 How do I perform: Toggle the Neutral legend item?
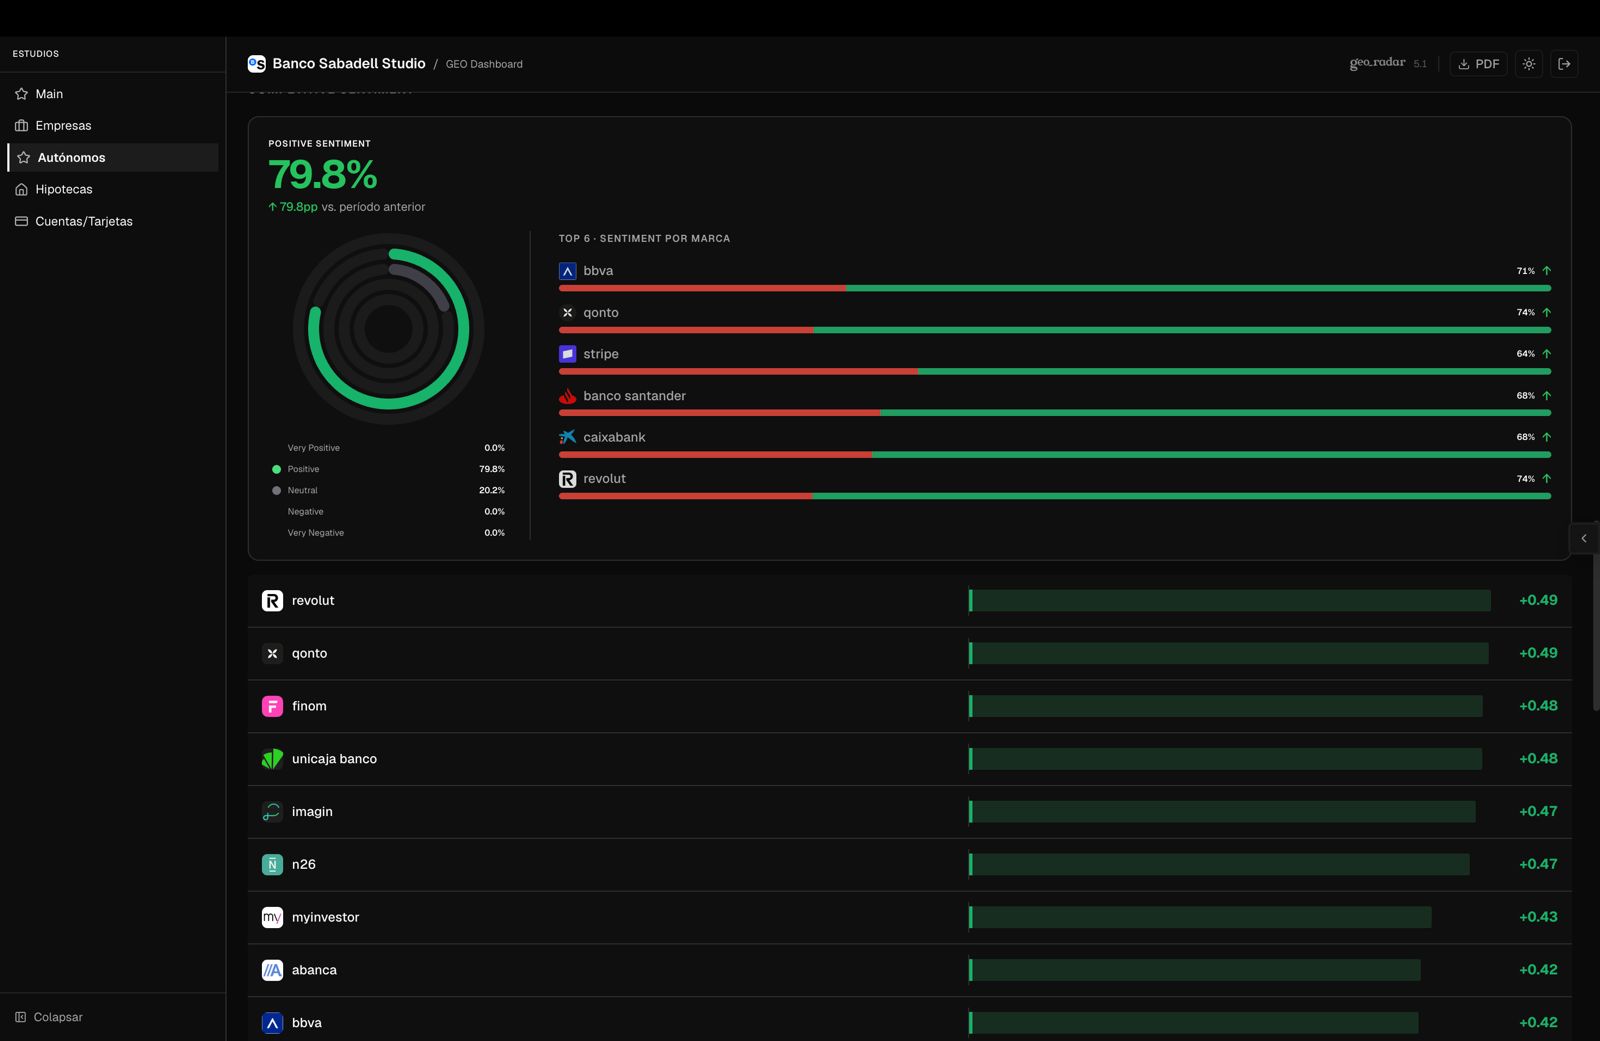pyautogui.click(x=302, y=490)
